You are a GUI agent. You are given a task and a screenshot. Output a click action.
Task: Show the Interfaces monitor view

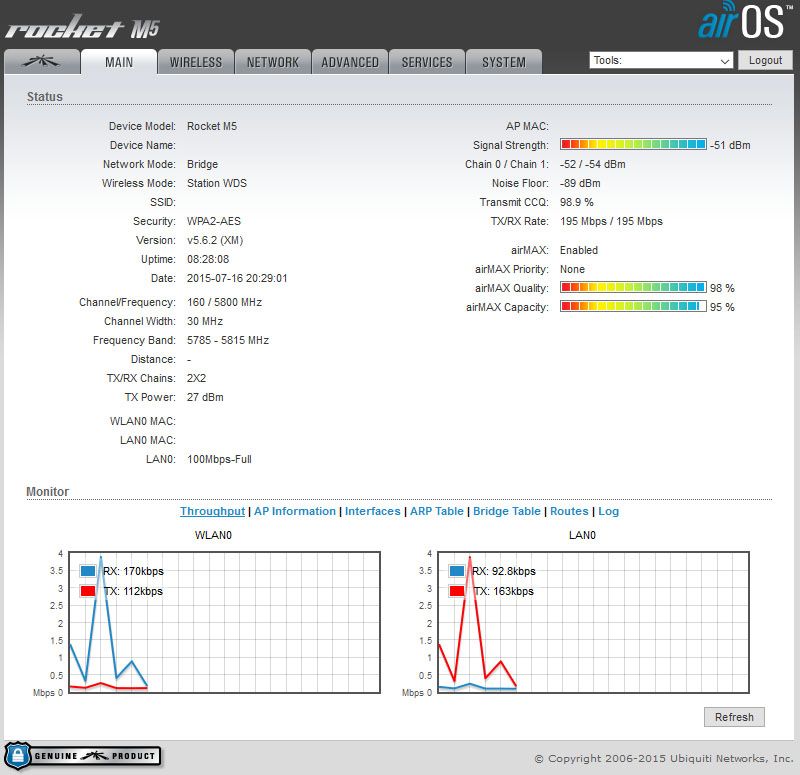pyautogui.click(x=372, y=511)
